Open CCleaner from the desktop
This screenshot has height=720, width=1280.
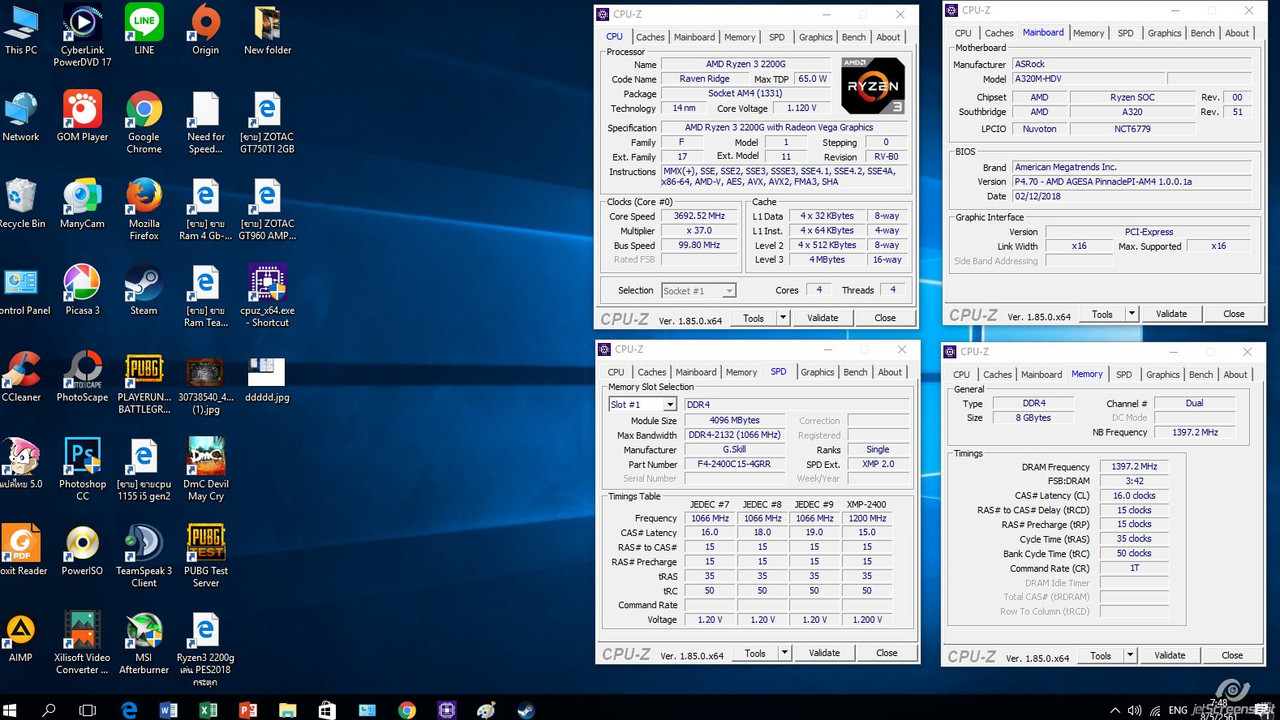coord(22,370)
